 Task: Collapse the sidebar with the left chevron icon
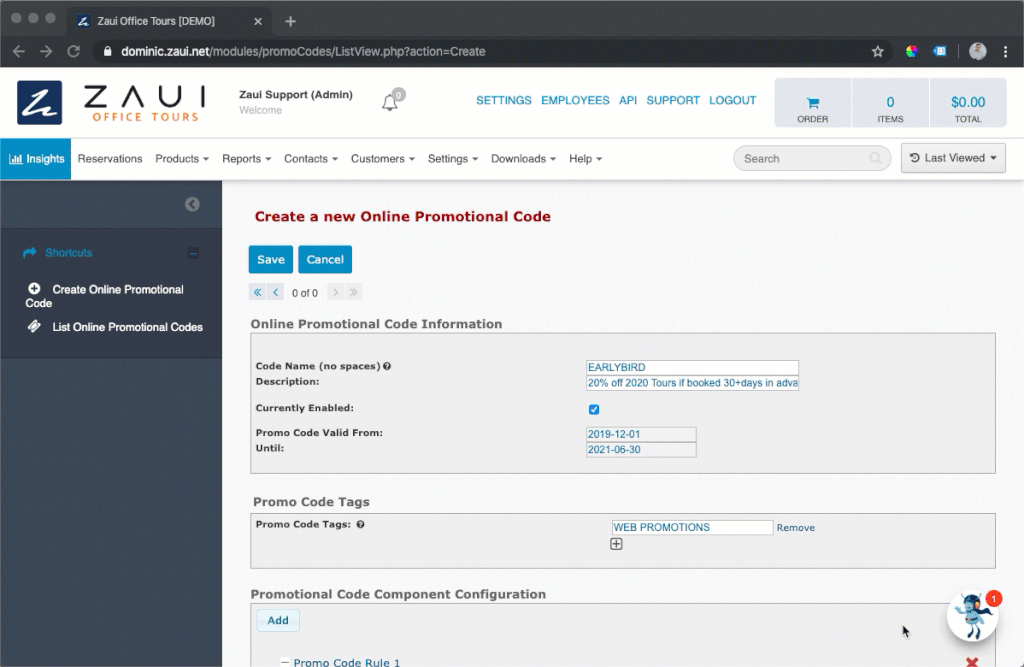pos(192,203)
